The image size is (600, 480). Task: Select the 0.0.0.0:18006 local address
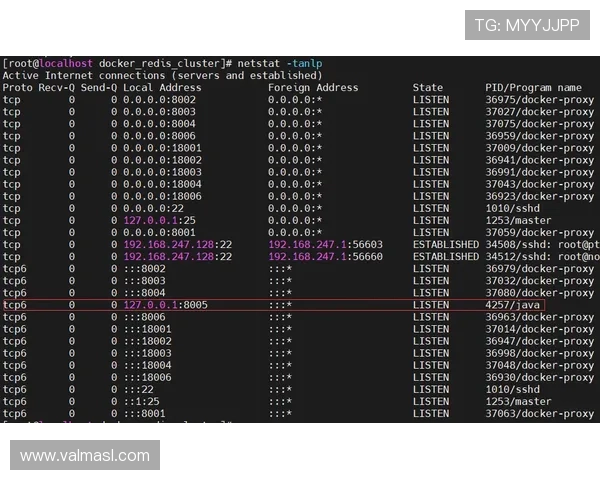(x=162, y=196)
